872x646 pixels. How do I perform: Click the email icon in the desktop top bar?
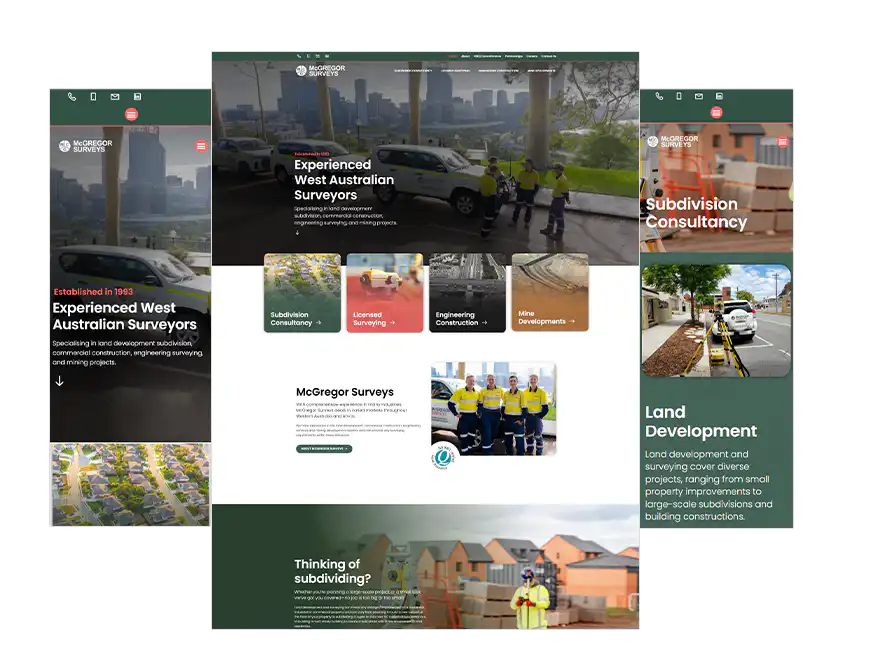click(318, 56)
